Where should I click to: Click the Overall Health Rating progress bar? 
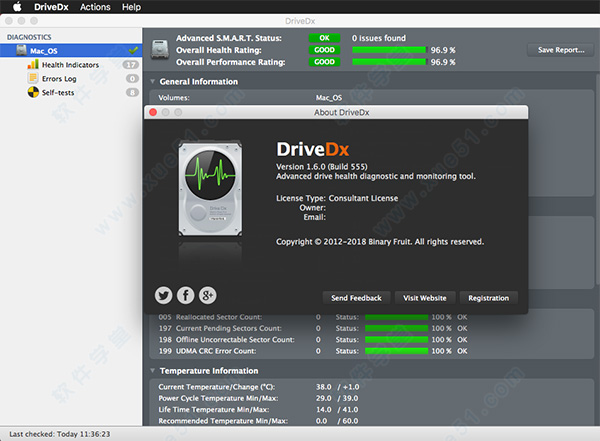coord(389,50)
